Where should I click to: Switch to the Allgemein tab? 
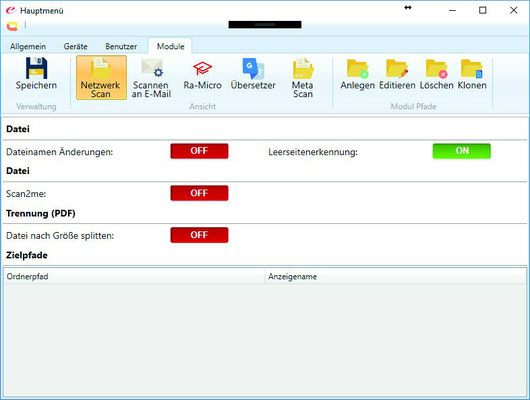(x=28, y=46)
